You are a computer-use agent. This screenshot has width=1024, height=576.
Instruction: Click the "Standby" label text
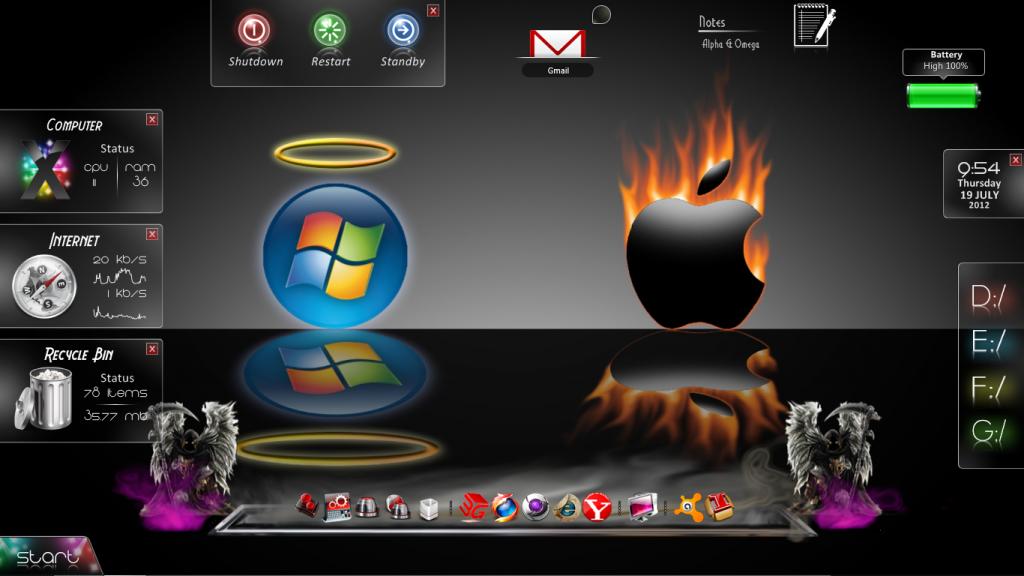pyautogui.click(x=403, y=61)
